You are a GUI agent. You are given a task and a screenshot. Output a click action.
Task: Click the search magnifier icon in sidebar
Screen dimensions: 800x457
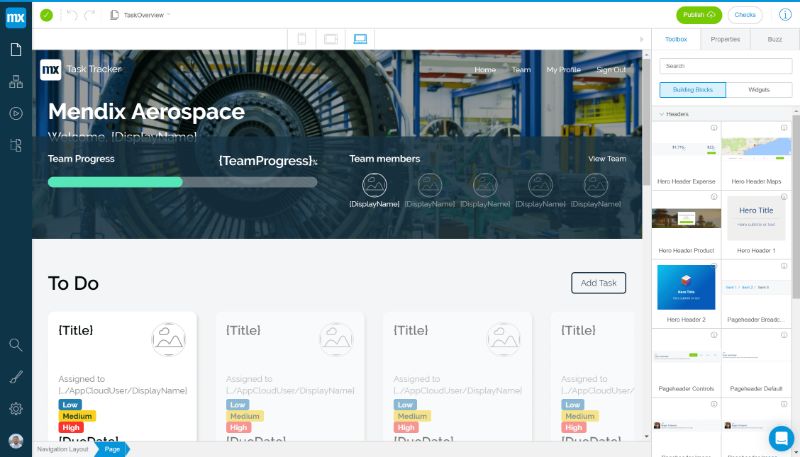pos(16,345)
